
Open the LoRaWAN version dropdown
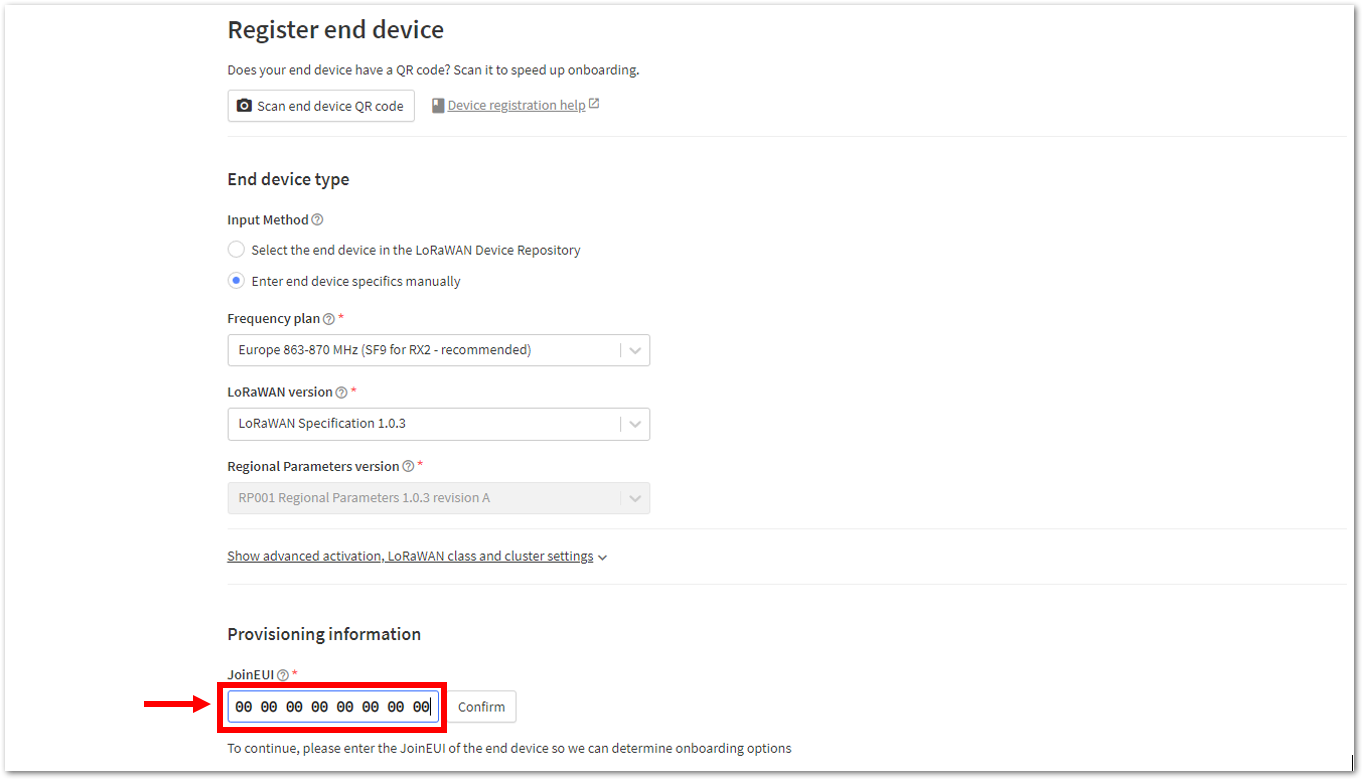click(x=439, y=424)
